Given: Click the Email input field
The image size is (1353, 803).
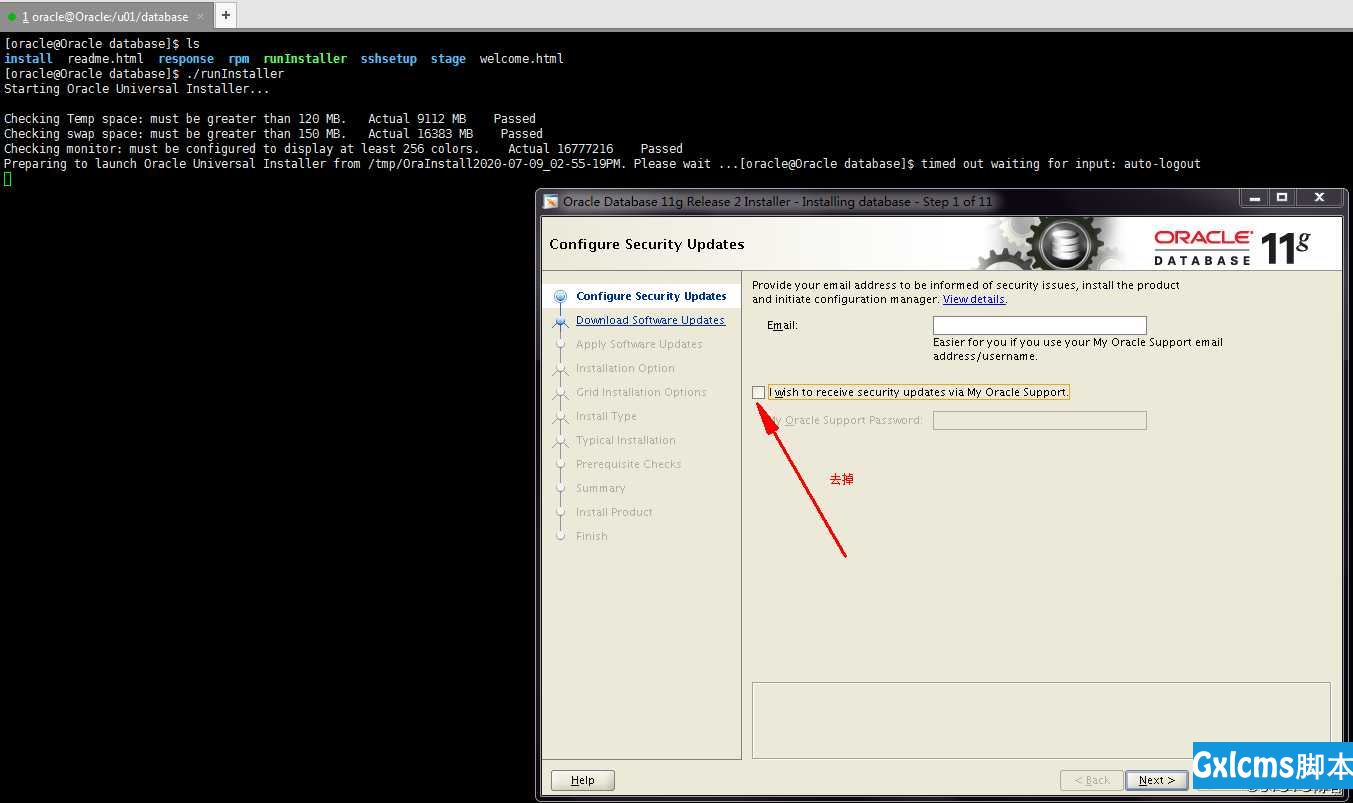Looking at the screenshot, I should click(x=1039, y=325).
